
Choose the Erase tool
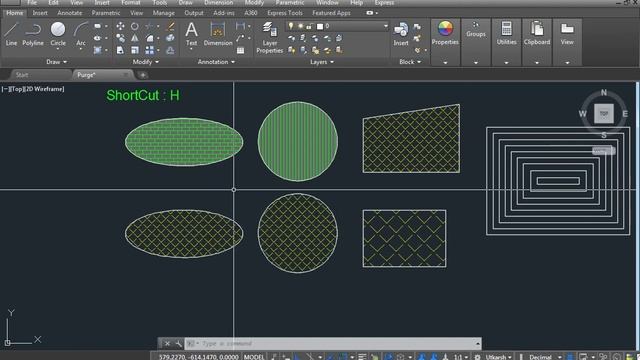pos(171,26)
